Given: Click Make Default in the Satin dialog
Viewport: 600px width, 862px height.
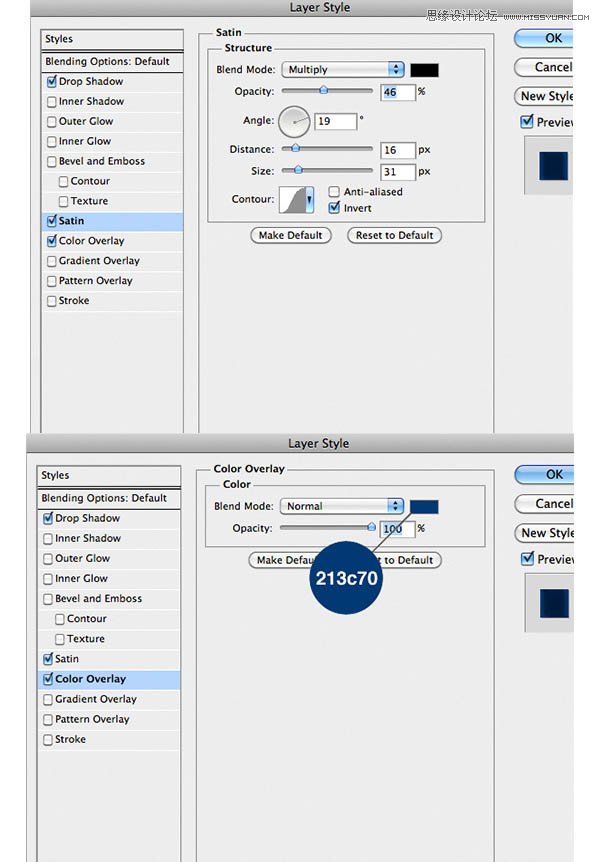Looking at the screenshot, I should click(291, 235).
